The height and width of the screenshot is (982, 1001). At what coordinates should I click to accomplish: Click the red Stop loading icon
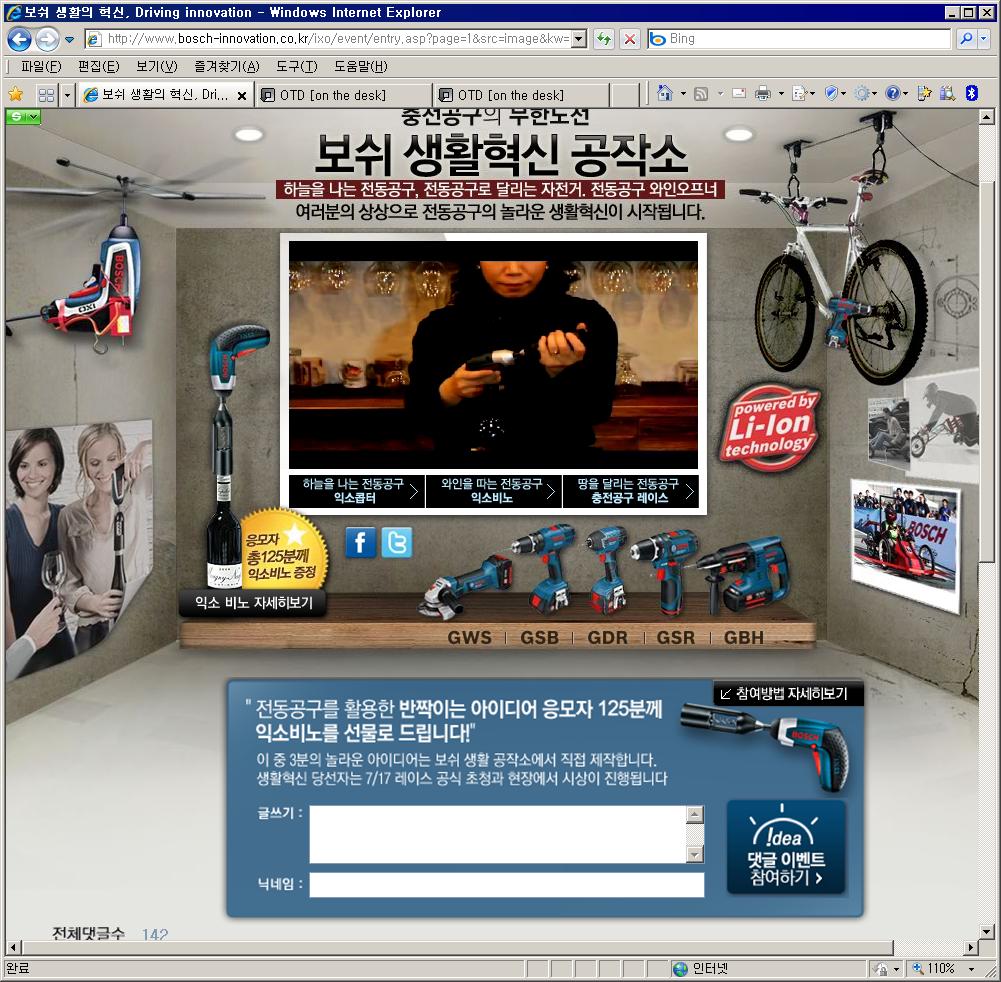point(629,39)
